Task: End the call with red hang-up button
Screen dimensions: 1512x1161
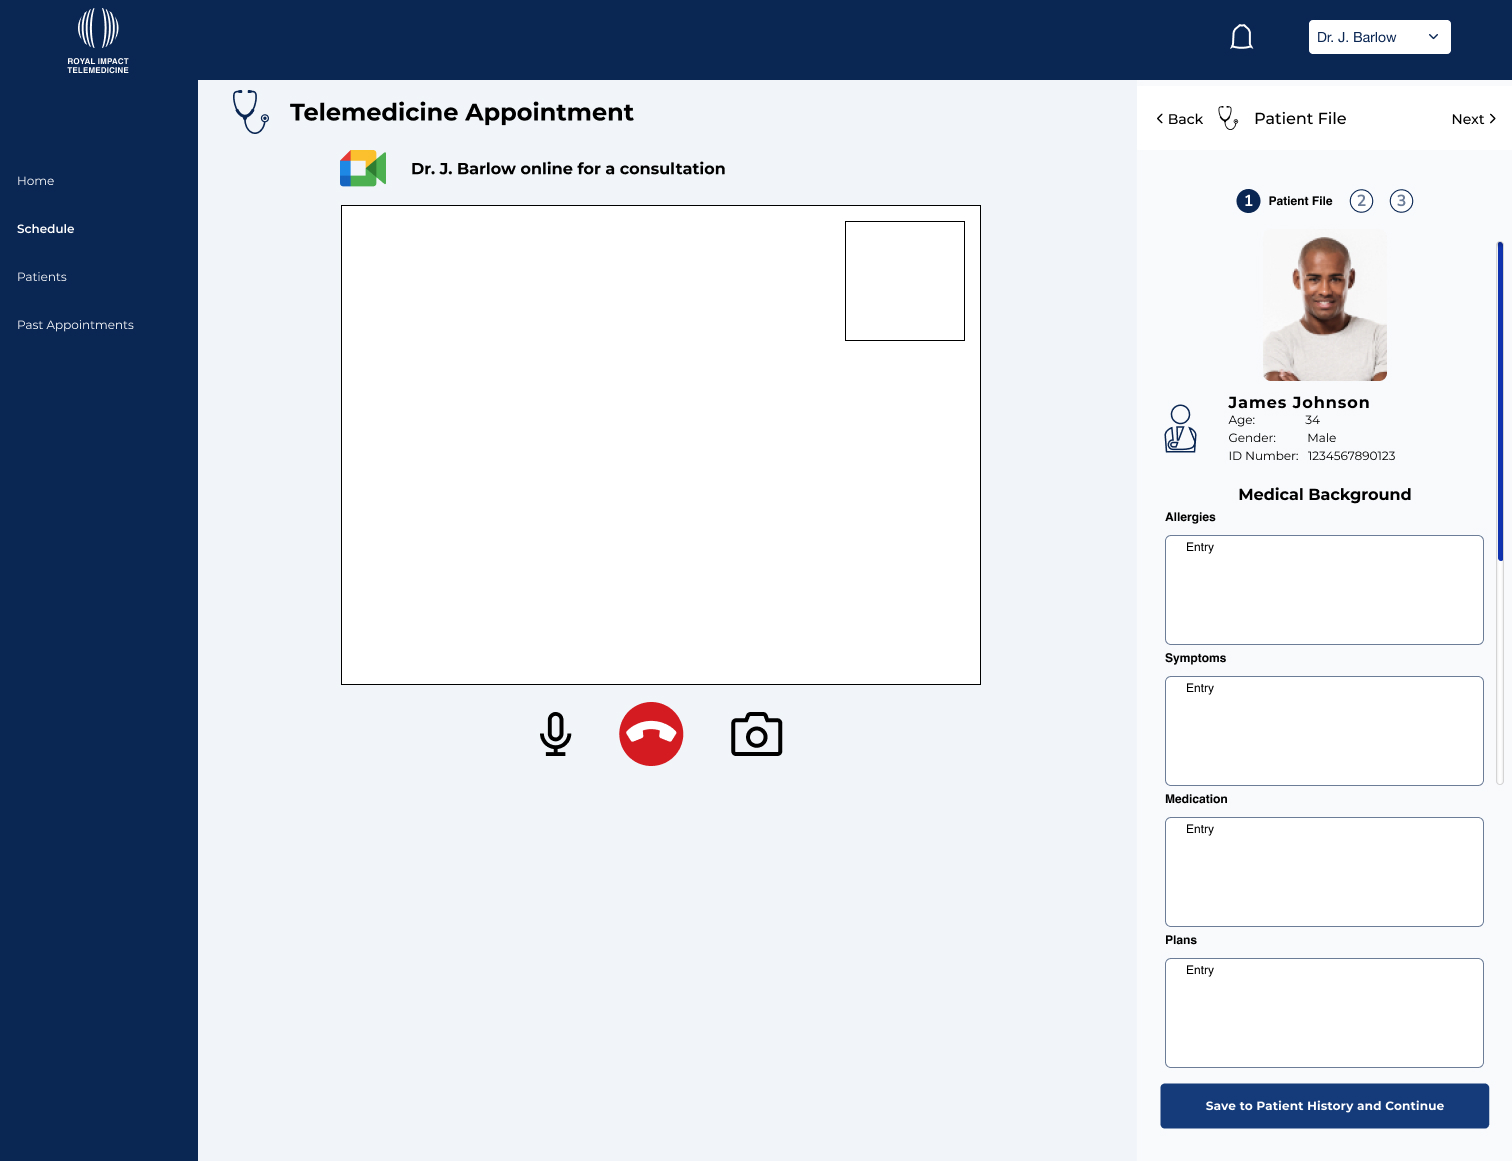Action: point(651,734)
